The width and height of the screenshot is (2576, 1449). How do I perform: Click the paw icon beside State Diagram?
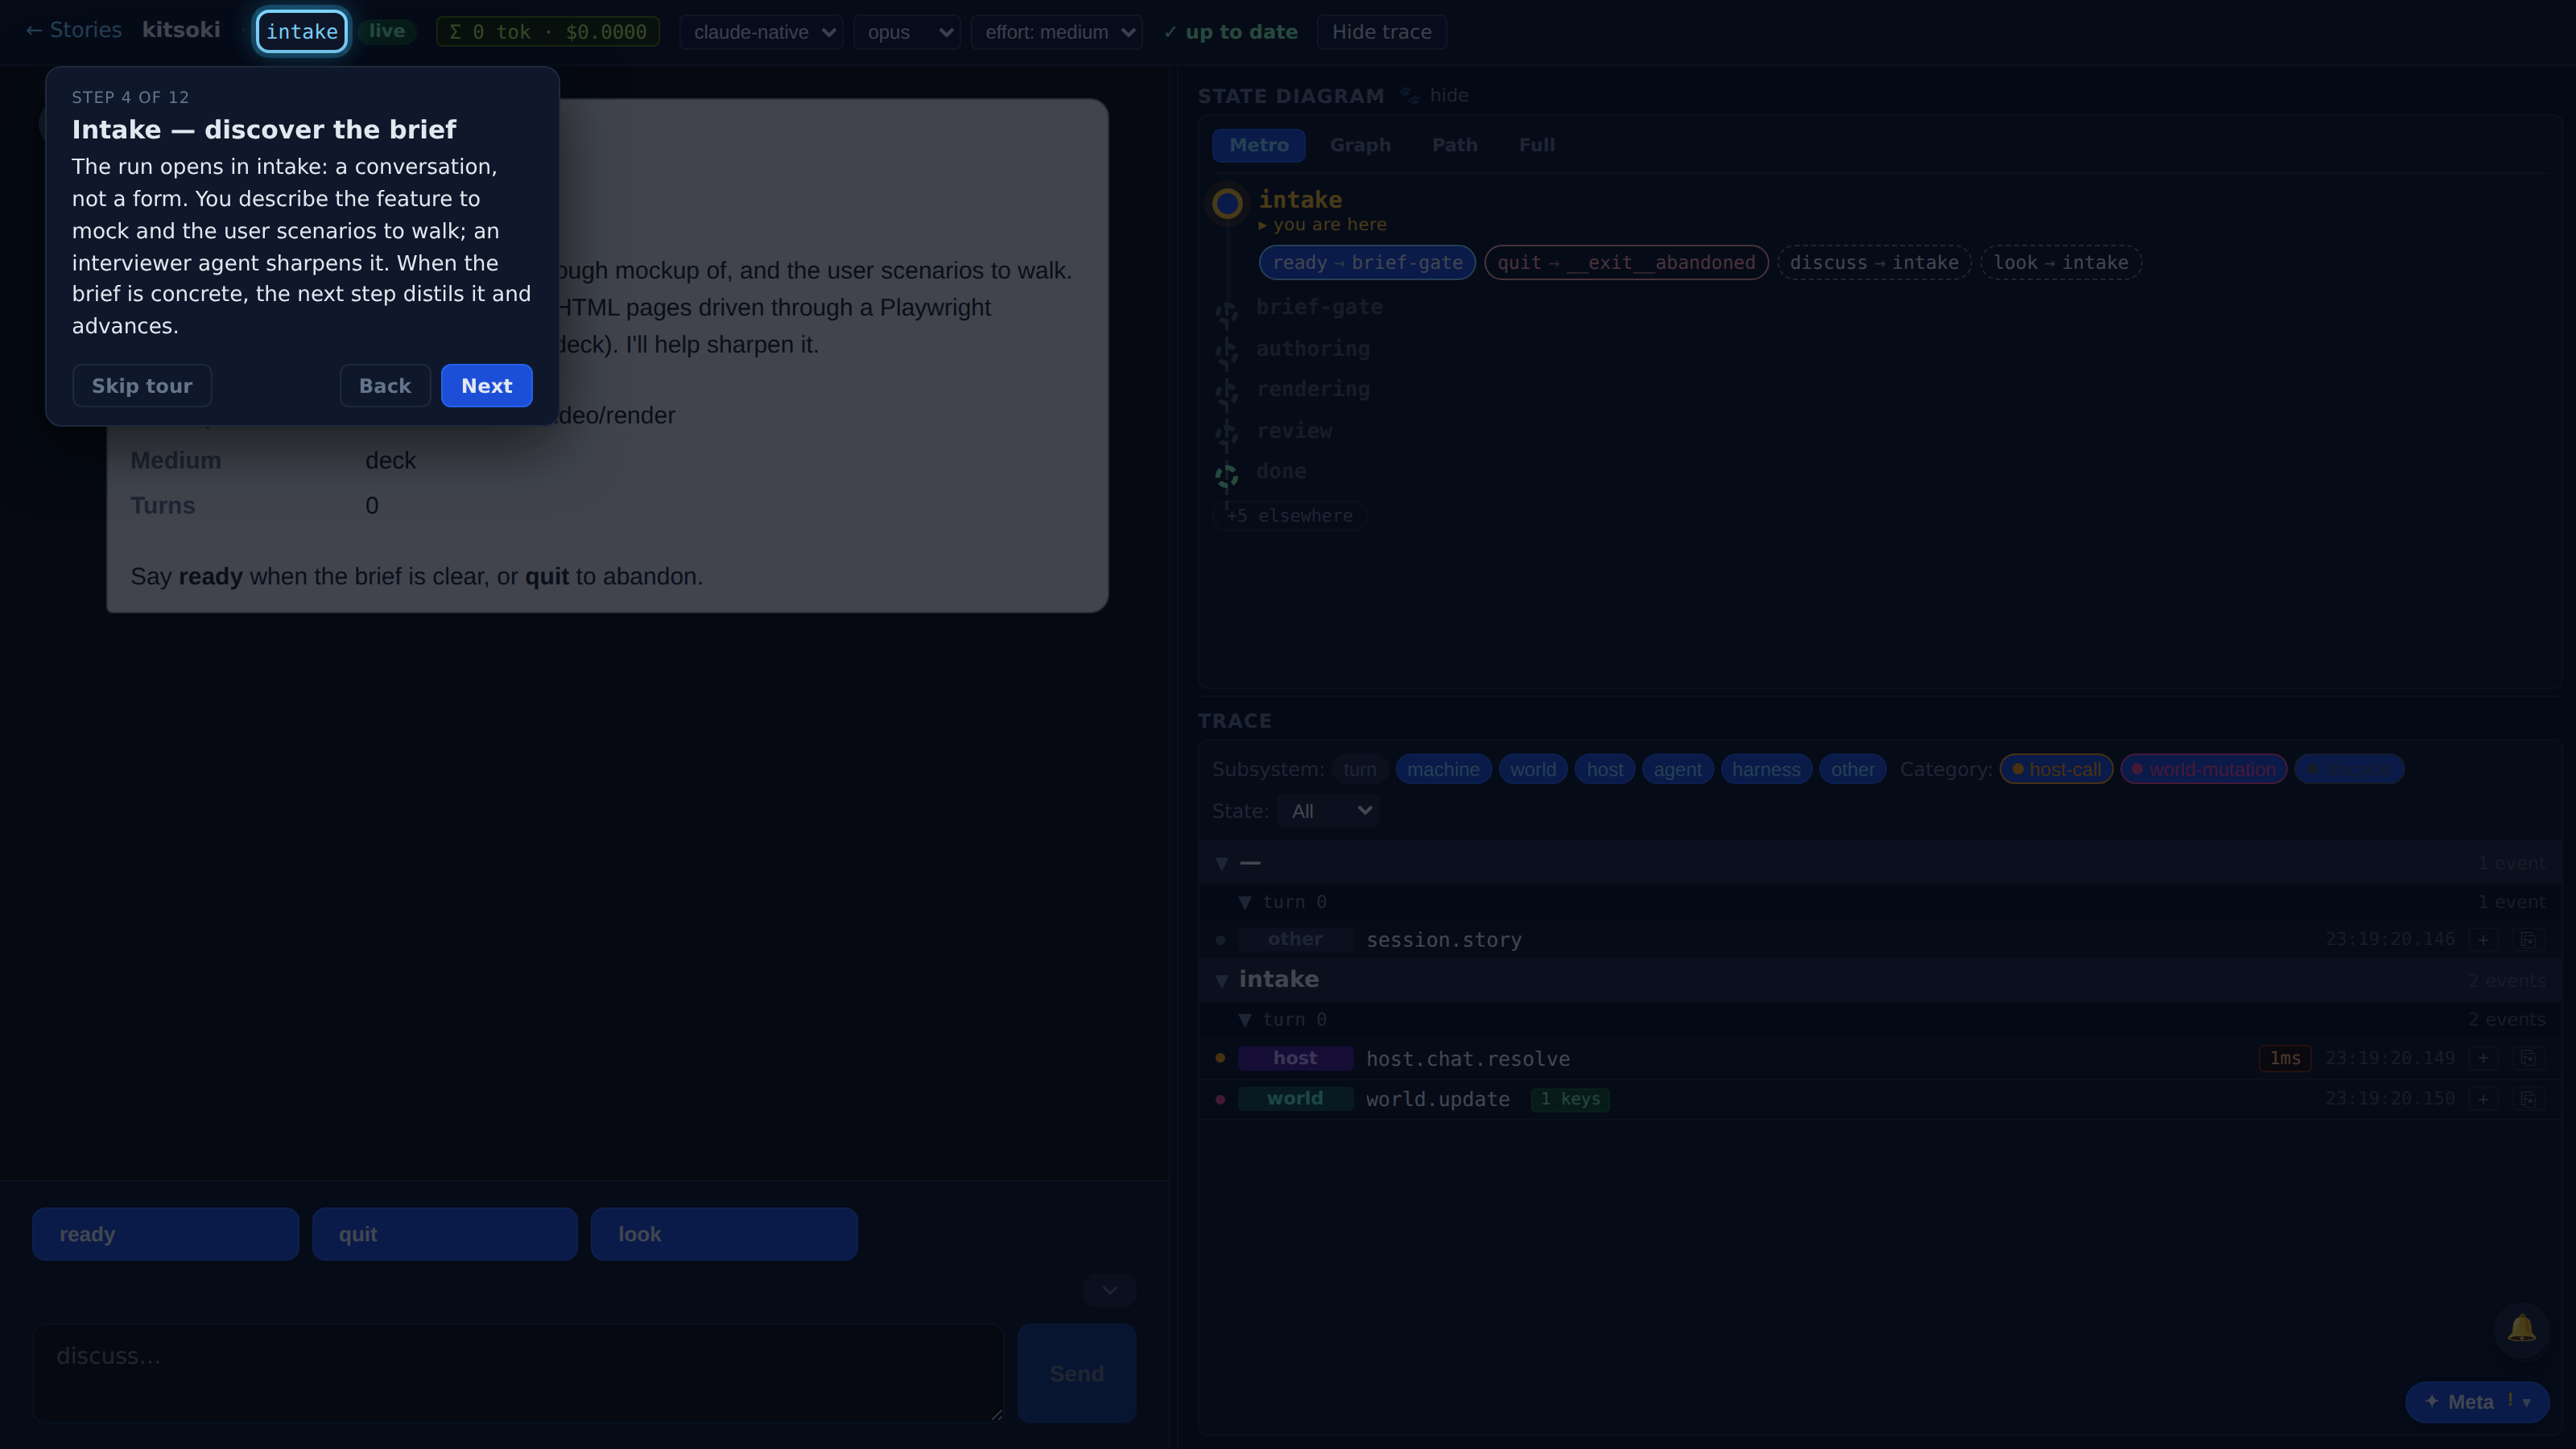(1409, 95)
